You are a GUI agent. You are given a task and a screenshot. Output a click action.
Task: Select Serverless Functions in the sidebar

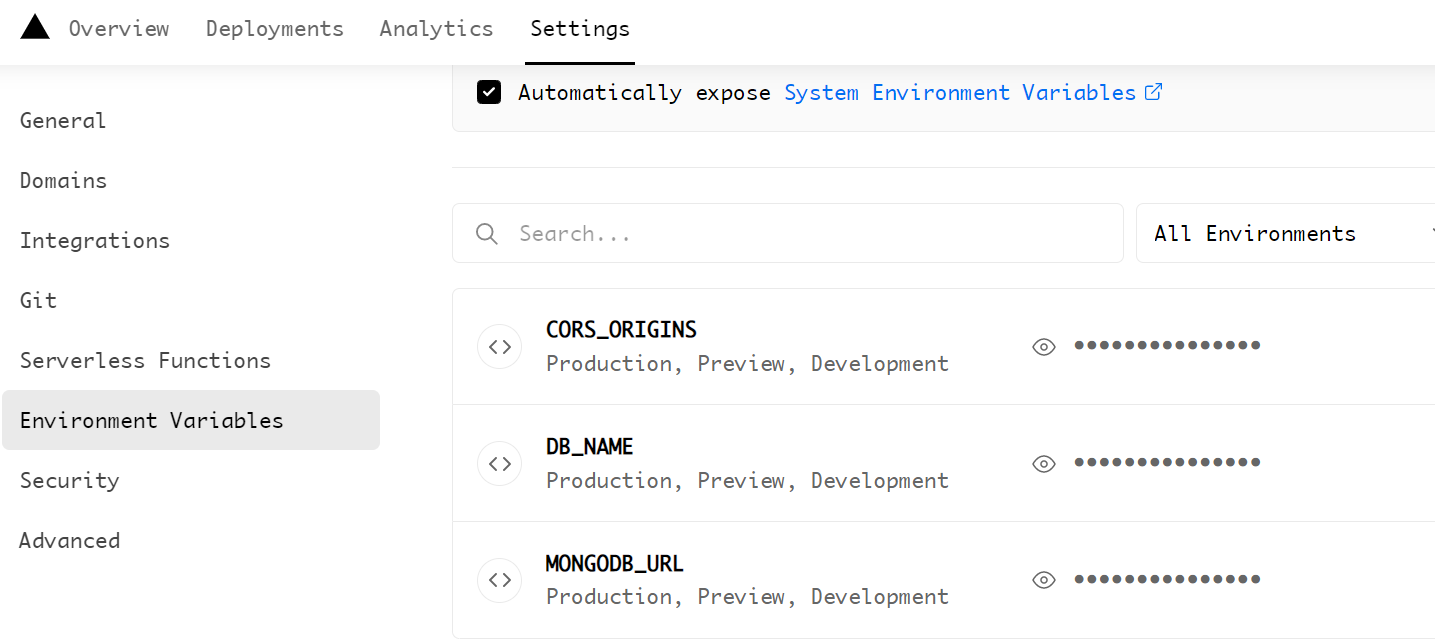(x=145, y=360)
